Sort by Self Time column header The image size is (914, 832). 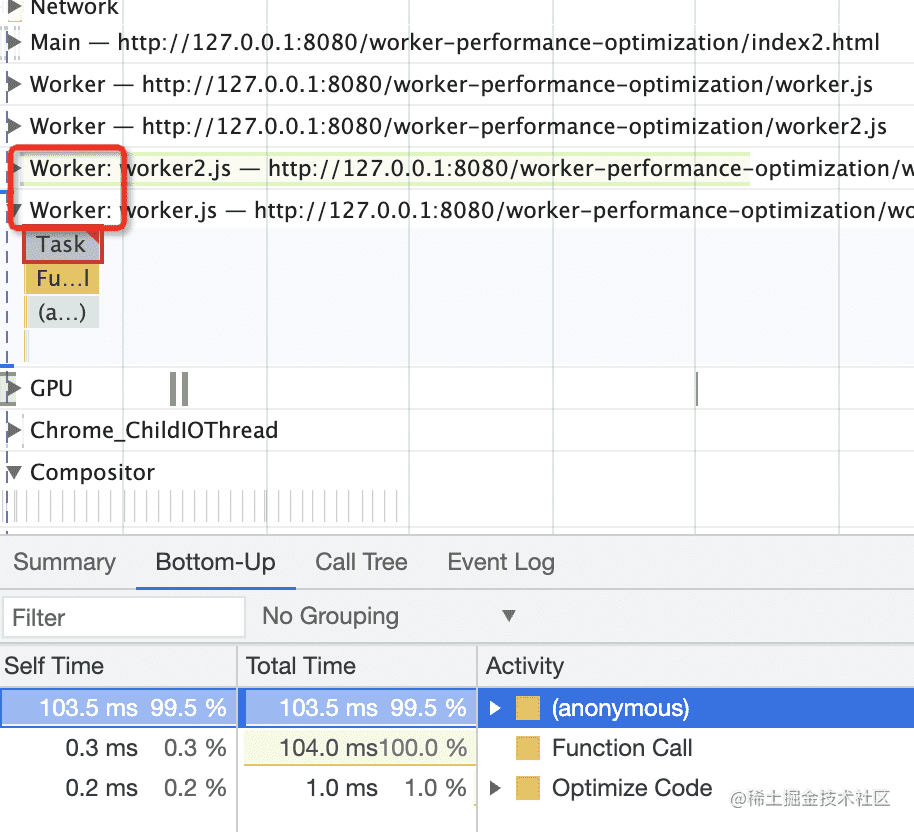coord(54,666)
